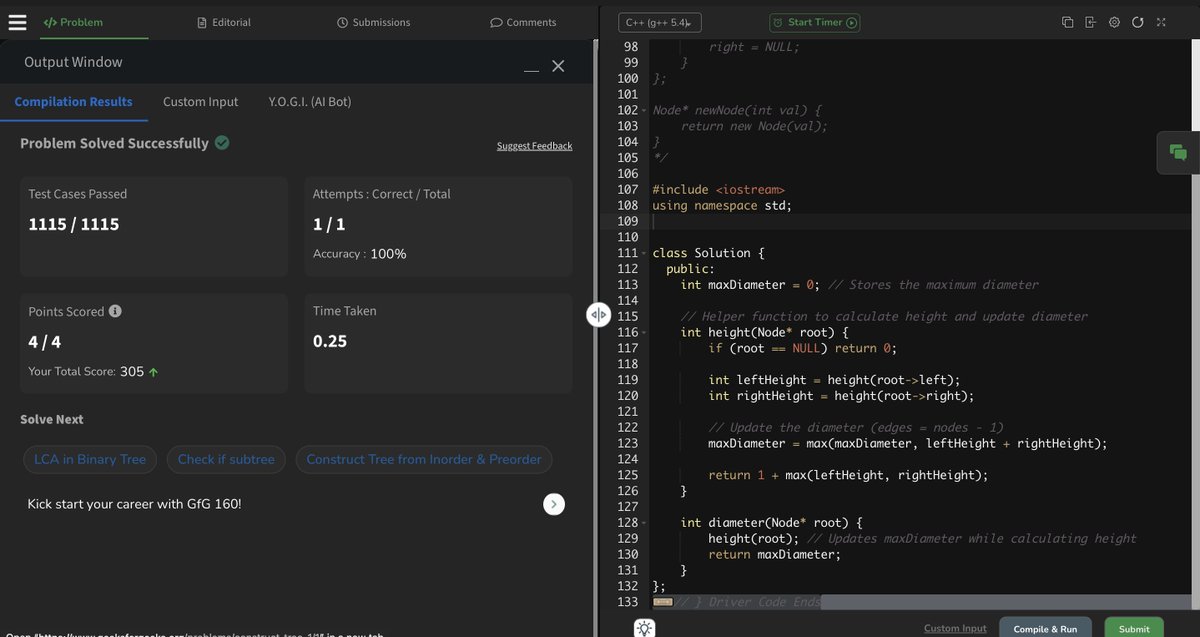Open Construct Tree from Inorder & Preorder
The width and height of the screenshot is (1200, 637).
pos(424,460)
